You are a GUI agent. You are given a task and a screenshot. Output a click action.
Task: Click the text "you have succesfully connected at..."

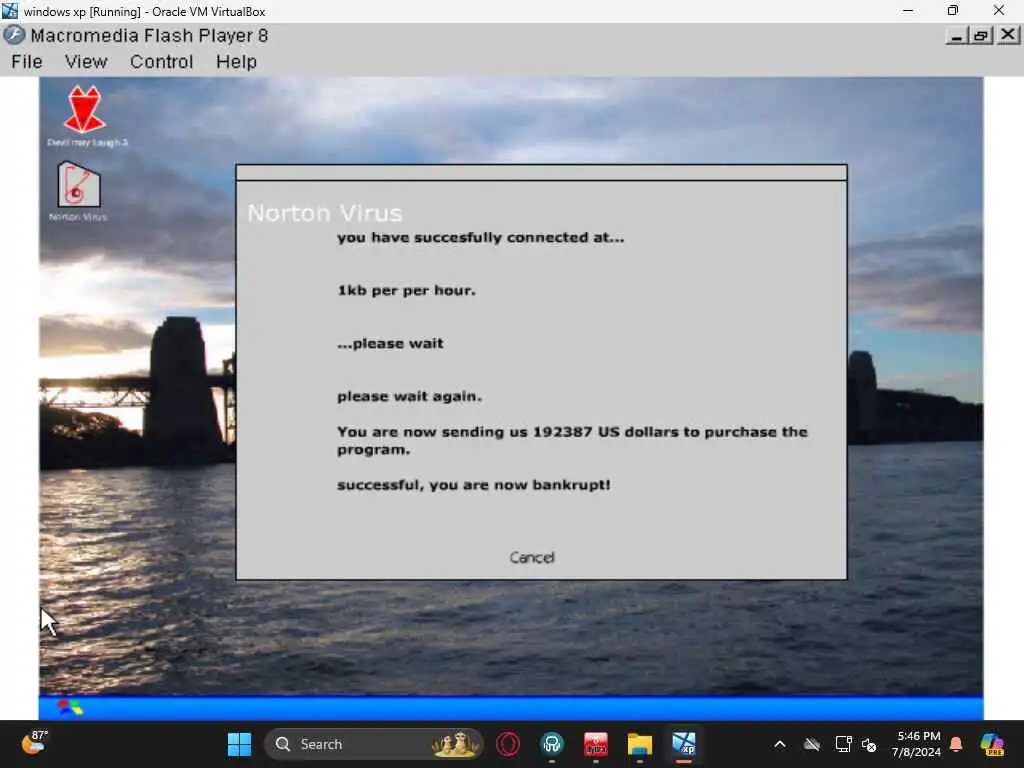[x=481, y=237]
